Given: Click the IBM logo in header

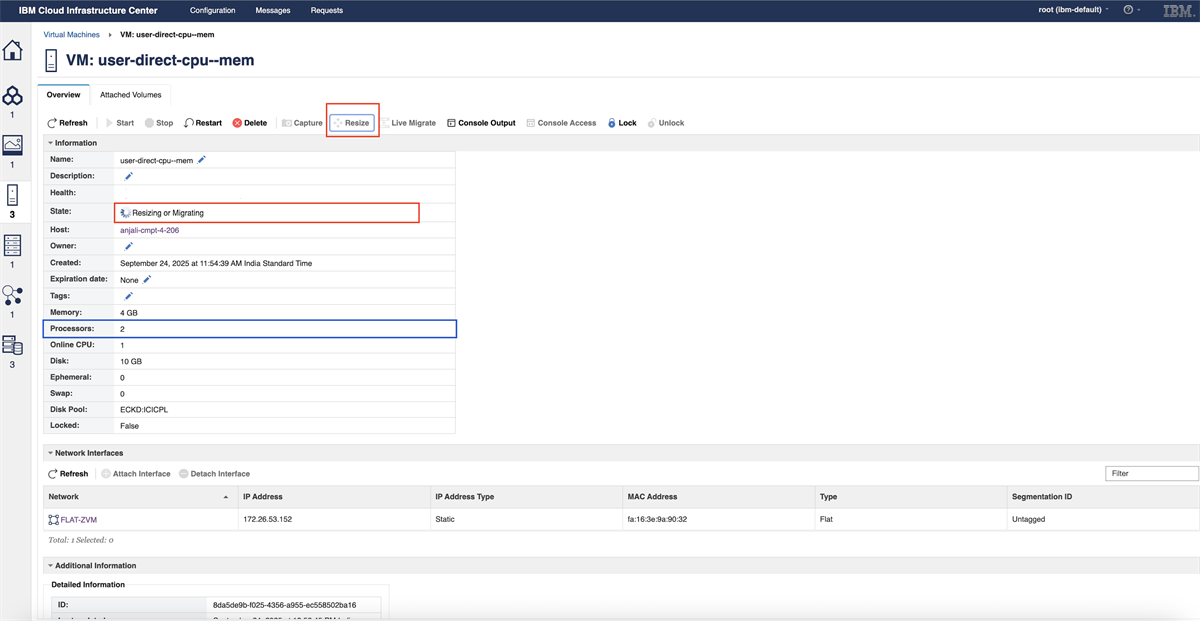Looking at the screenshot, I should [1176, 10].
